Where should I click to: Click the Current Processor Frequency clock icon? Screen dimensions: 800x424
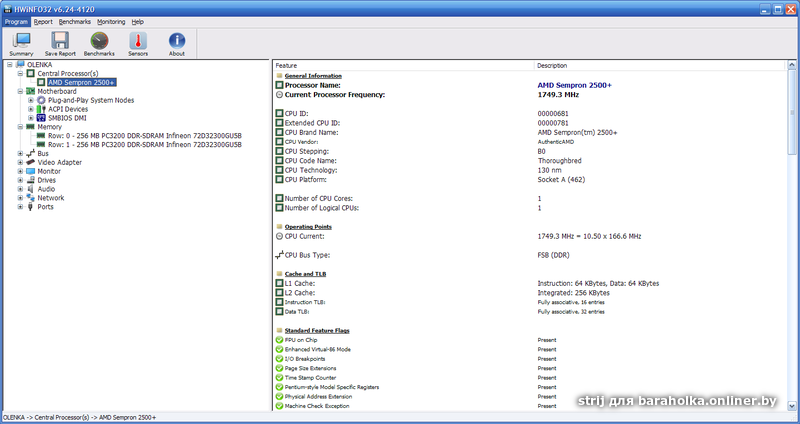pyautogui.click(x=279, y=95)
